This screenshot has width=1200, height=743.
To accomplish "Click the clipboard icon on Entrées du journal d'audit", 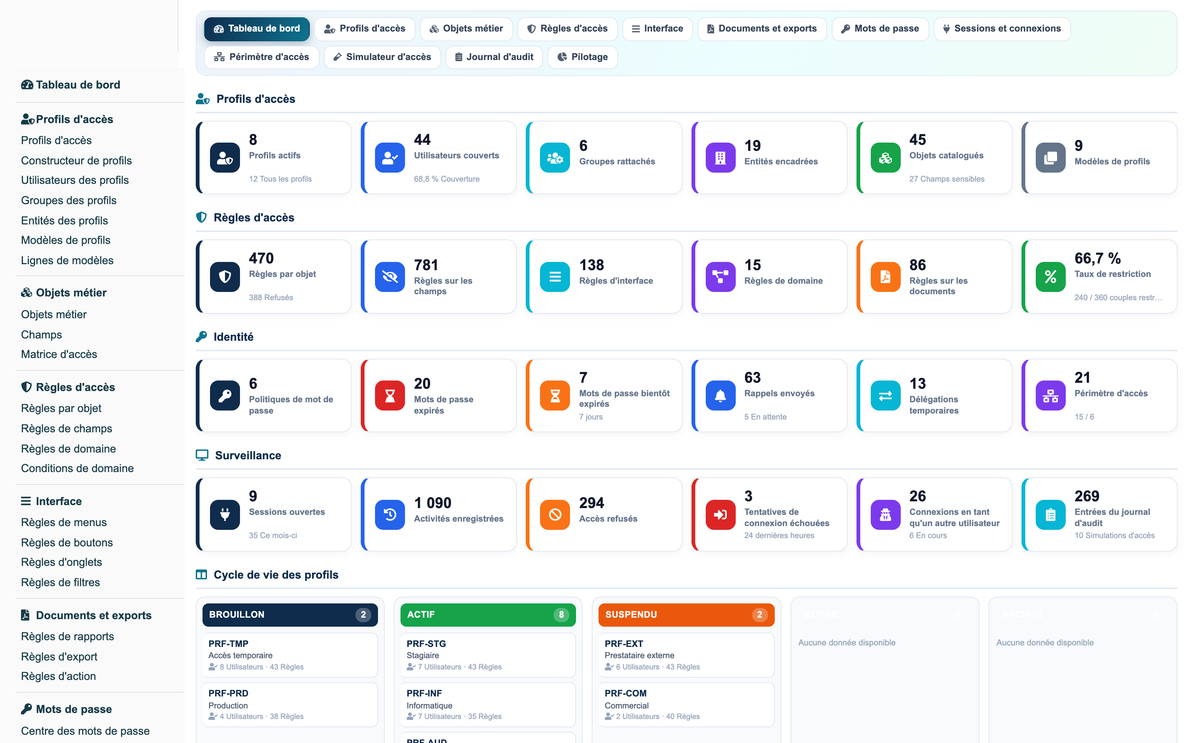I will click(x=1050, y=515).
